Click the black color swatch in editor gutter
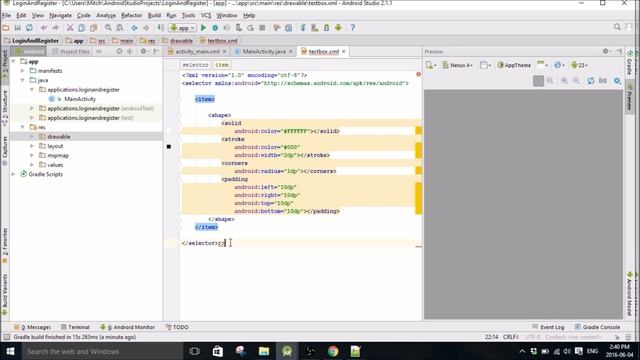 [x=169, y=147]
